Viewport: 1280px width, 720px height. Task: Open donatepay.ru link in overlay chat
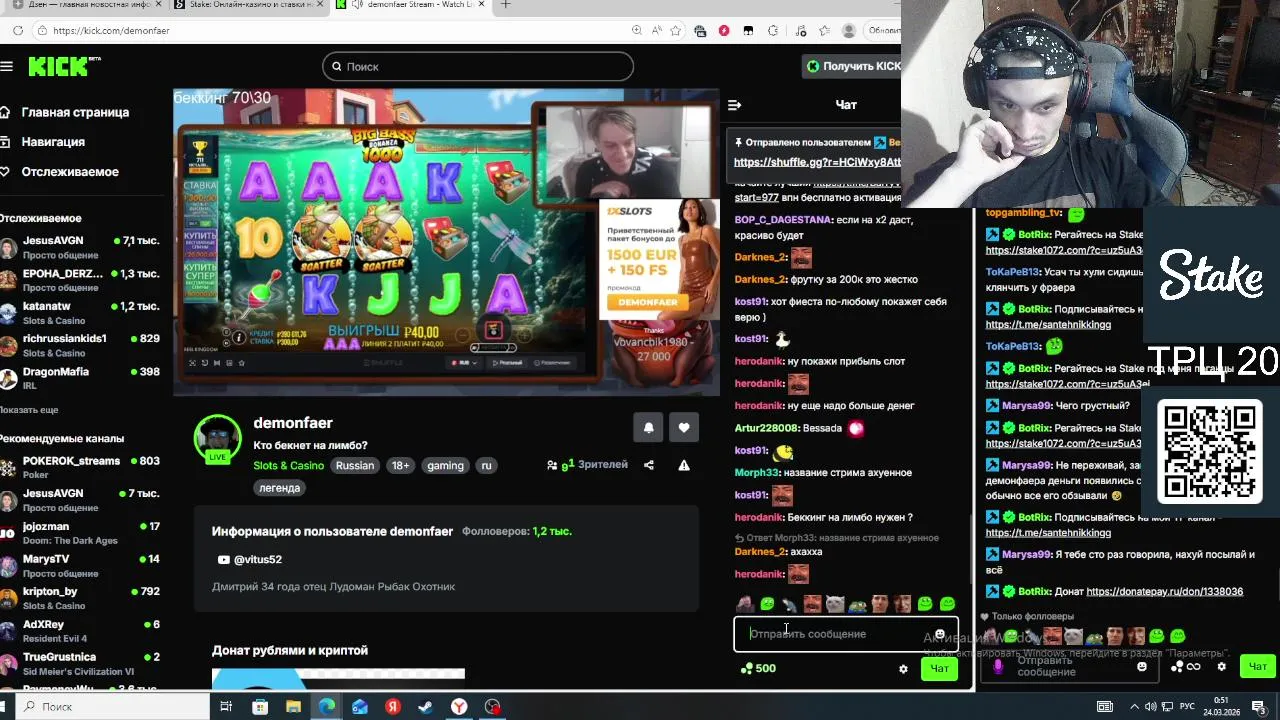pos(1164,591)
